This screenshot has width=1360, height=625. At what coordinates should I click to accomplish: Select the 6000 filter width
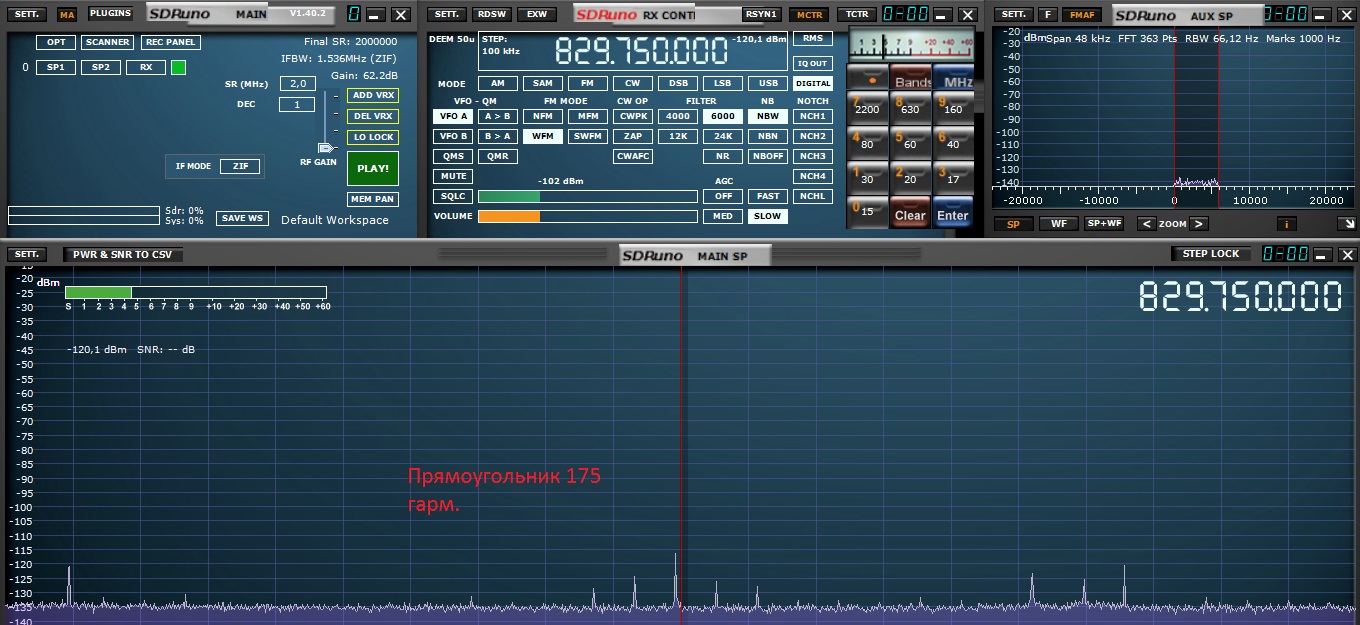[x=723, y=116]
